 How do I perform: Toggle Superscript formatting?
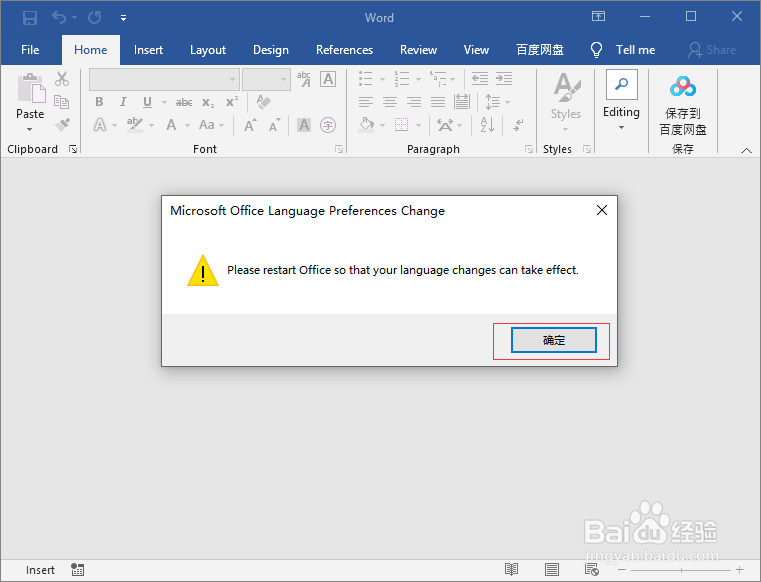pyautogui.click(x=232, y=102)
